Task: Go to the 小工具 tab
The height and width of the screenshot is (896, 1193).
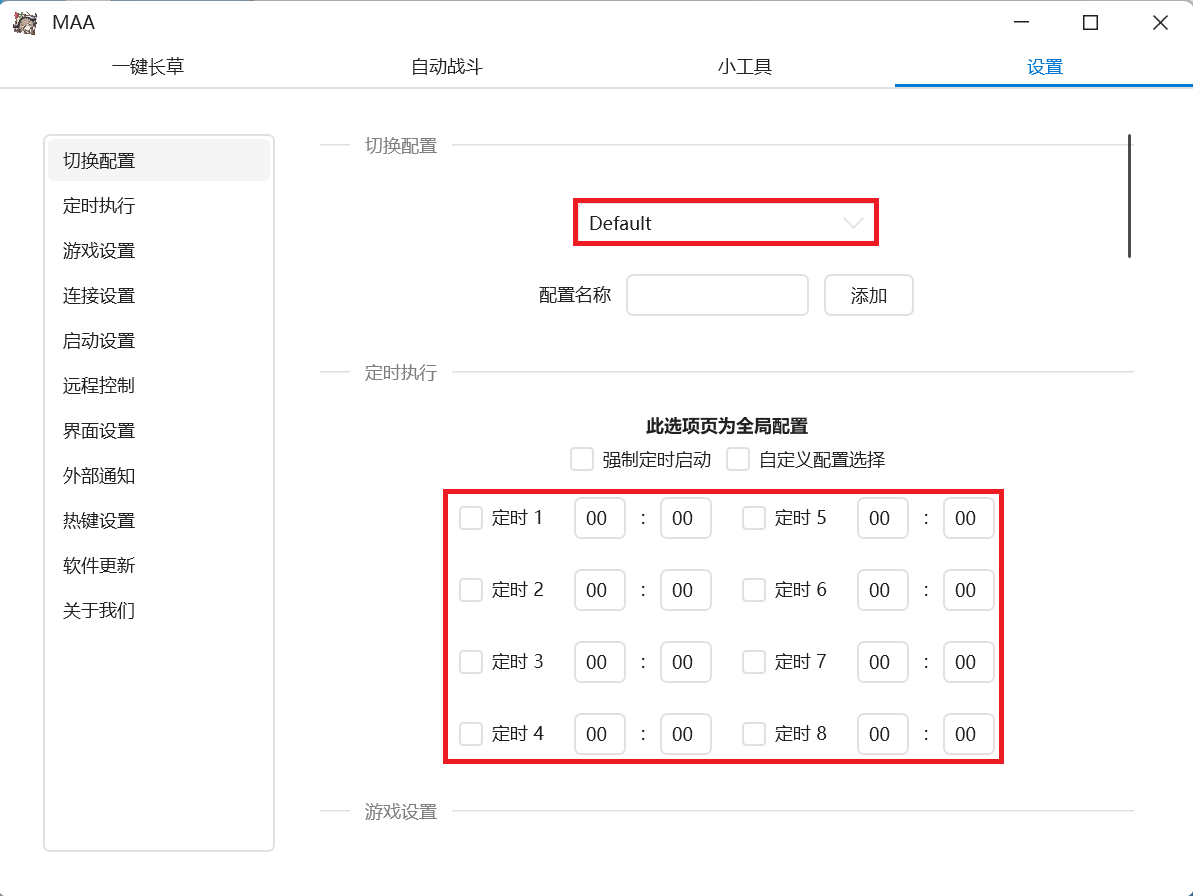Action: click(x=745, y=67)
